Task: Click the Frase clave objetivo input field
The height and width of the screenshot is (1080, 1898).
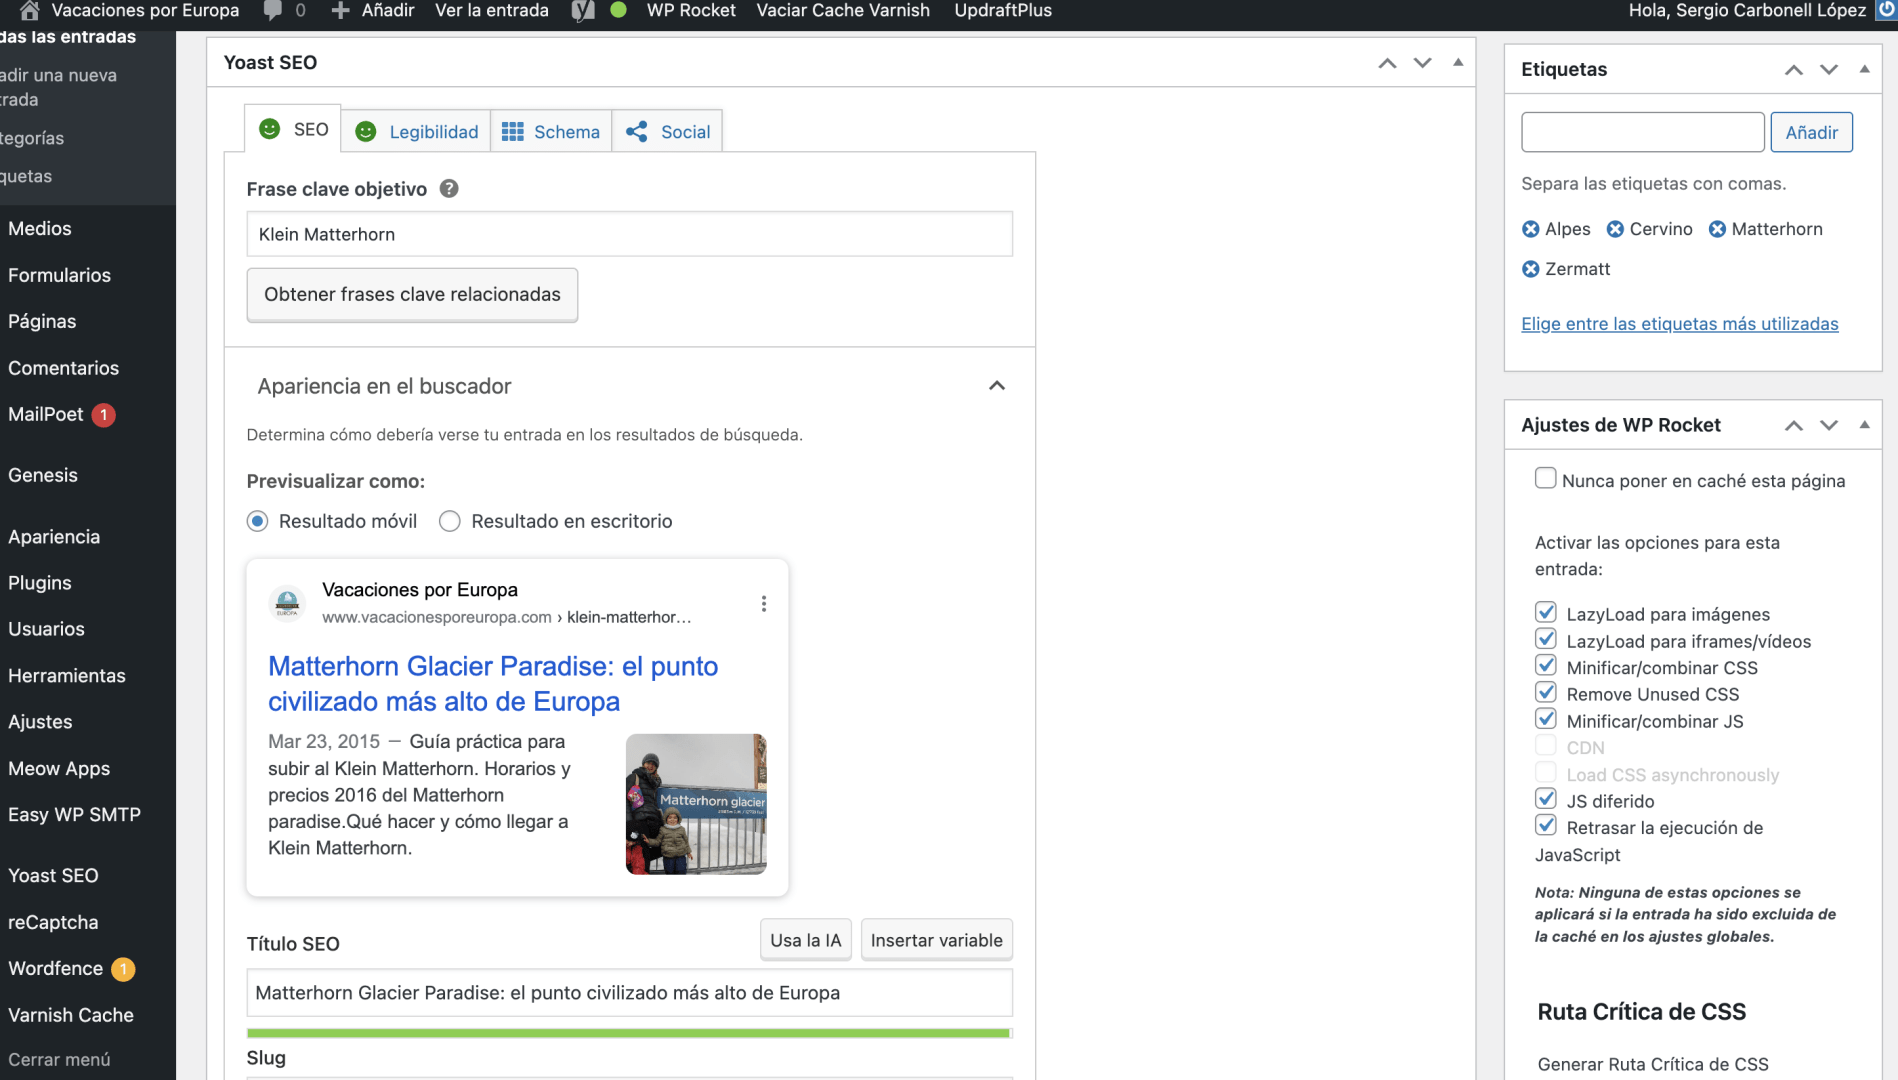Action: click(x=629, y=234)
